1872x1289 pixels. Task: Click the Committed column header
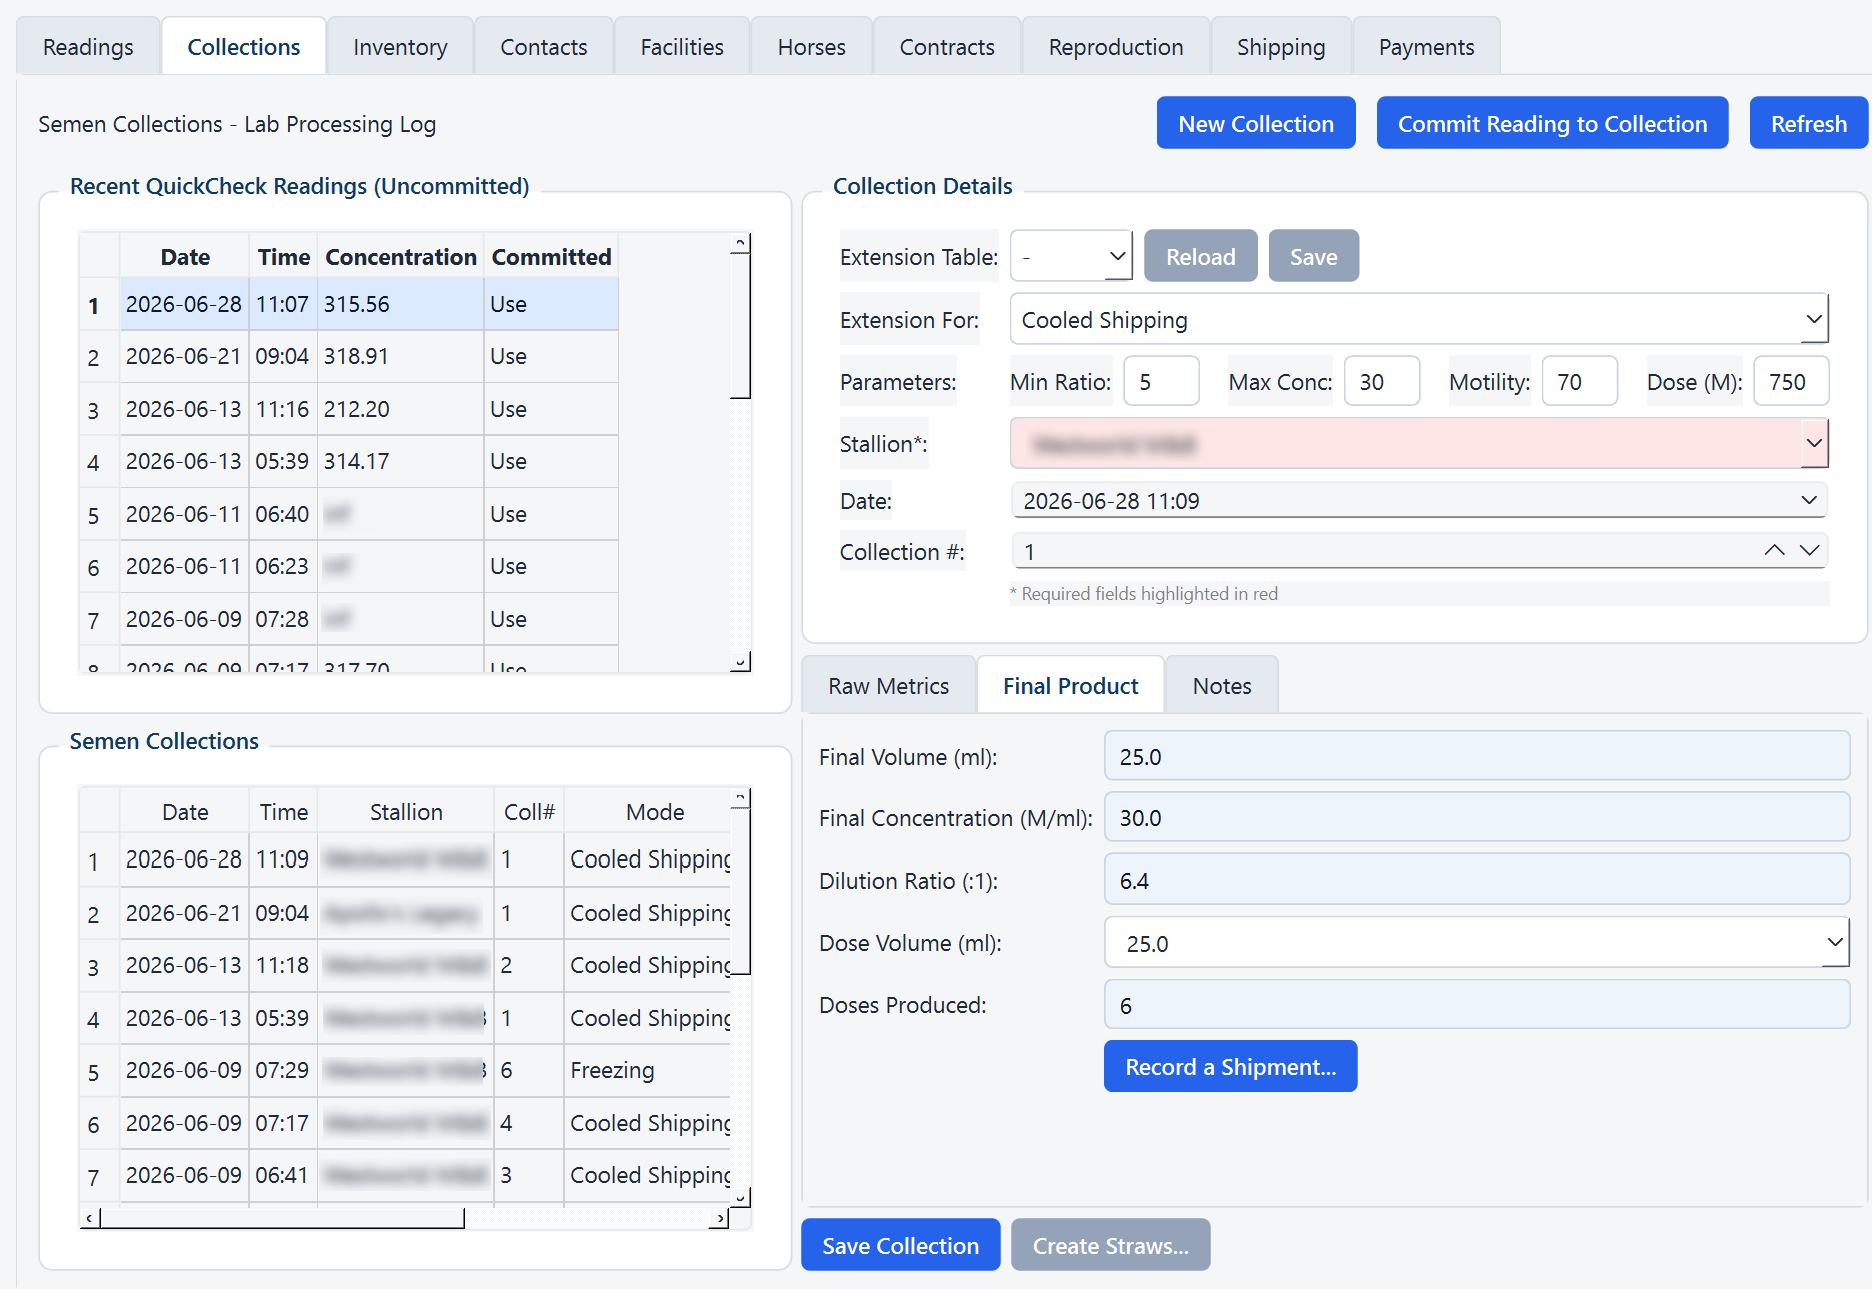551,257
